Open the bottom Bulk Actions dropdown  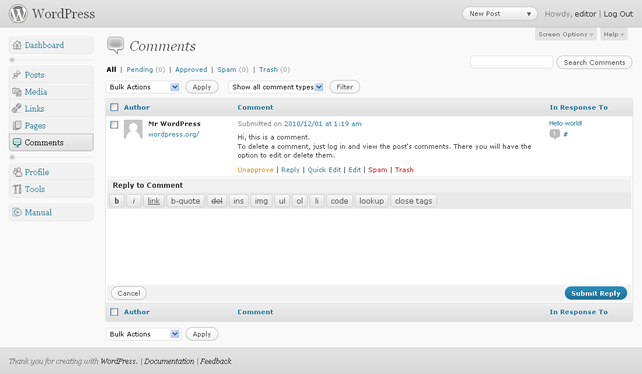point(144,334)
